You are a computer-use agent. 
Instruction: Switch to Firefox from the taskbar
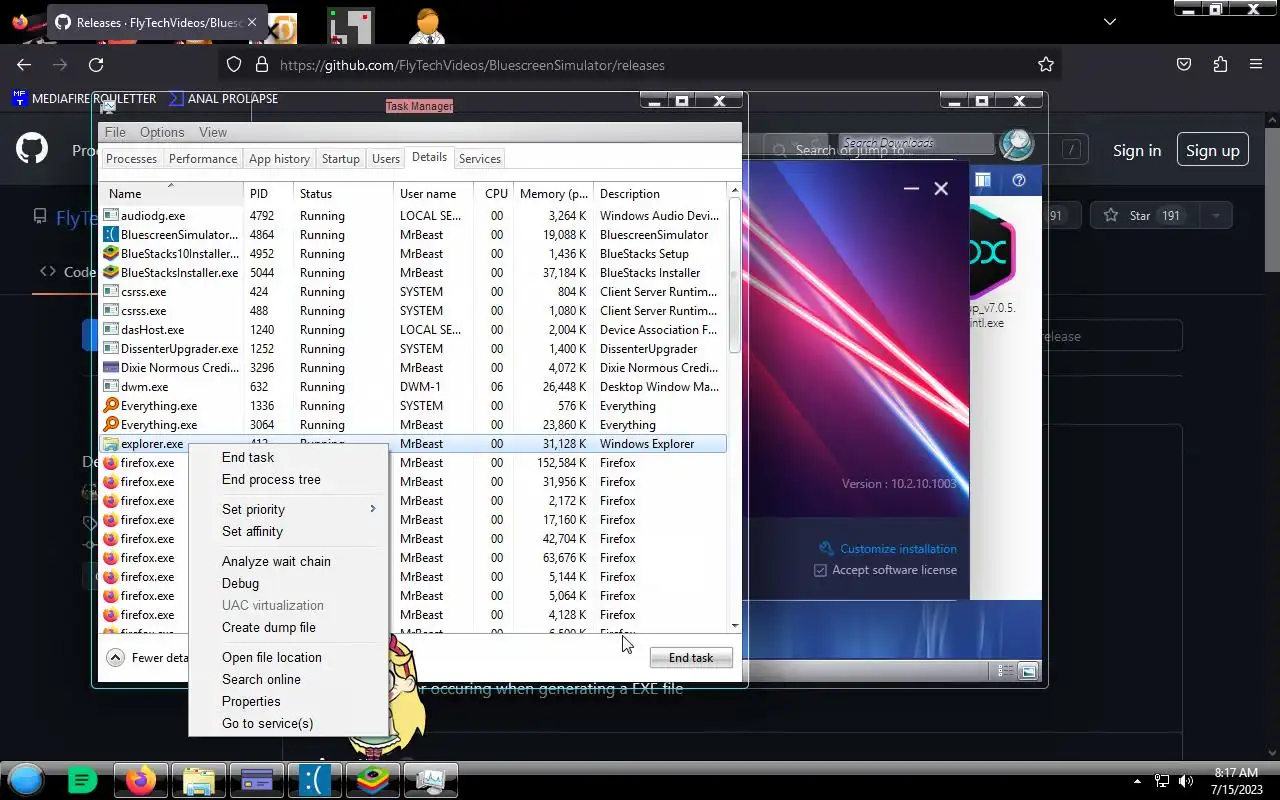pyautogui.click(x=141, y=780)
